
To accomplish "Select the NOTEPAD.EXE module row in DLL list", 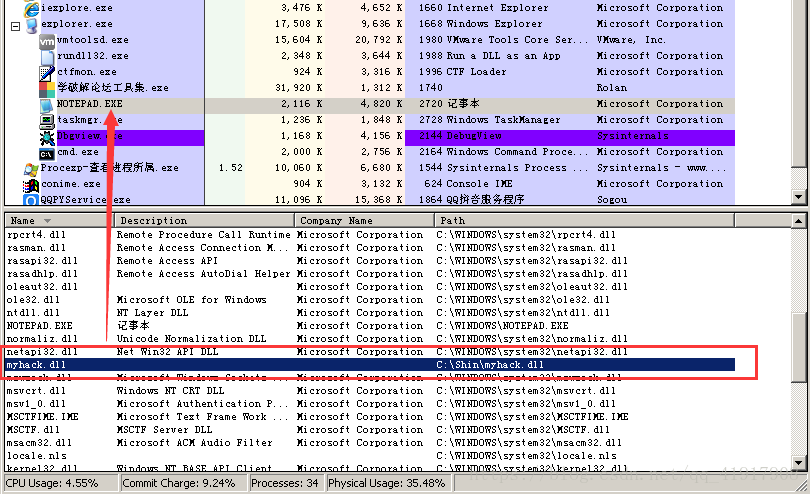I will [369, 326].
